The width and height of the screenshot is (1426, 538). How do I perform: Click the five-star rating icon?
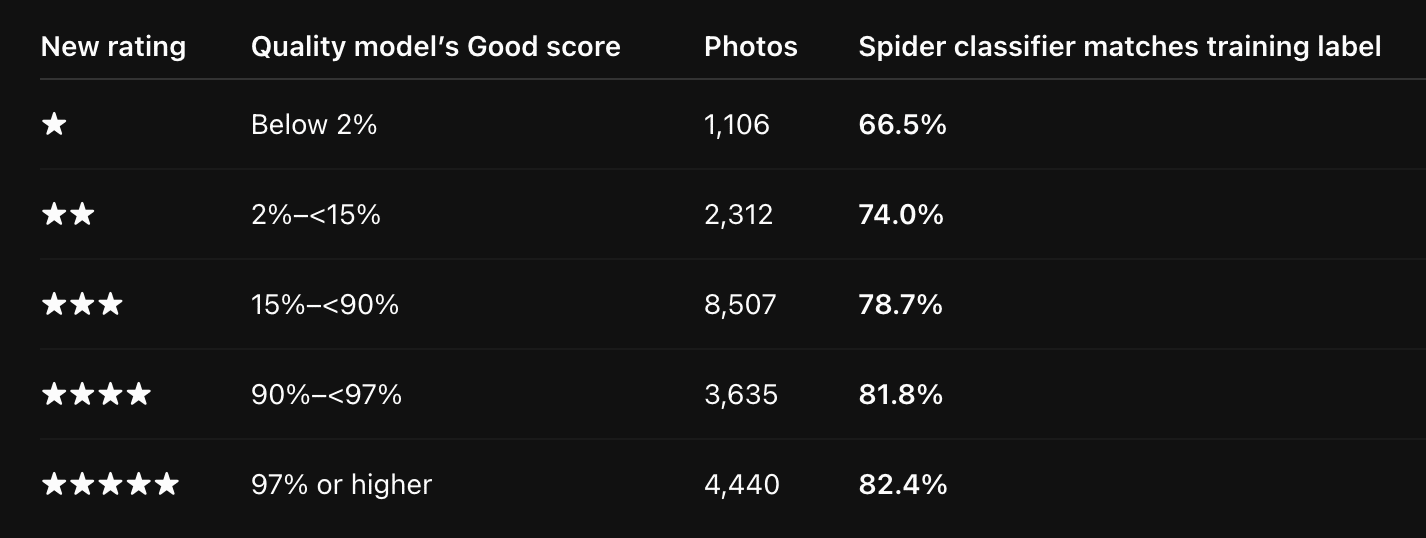(x=110, y=485)
